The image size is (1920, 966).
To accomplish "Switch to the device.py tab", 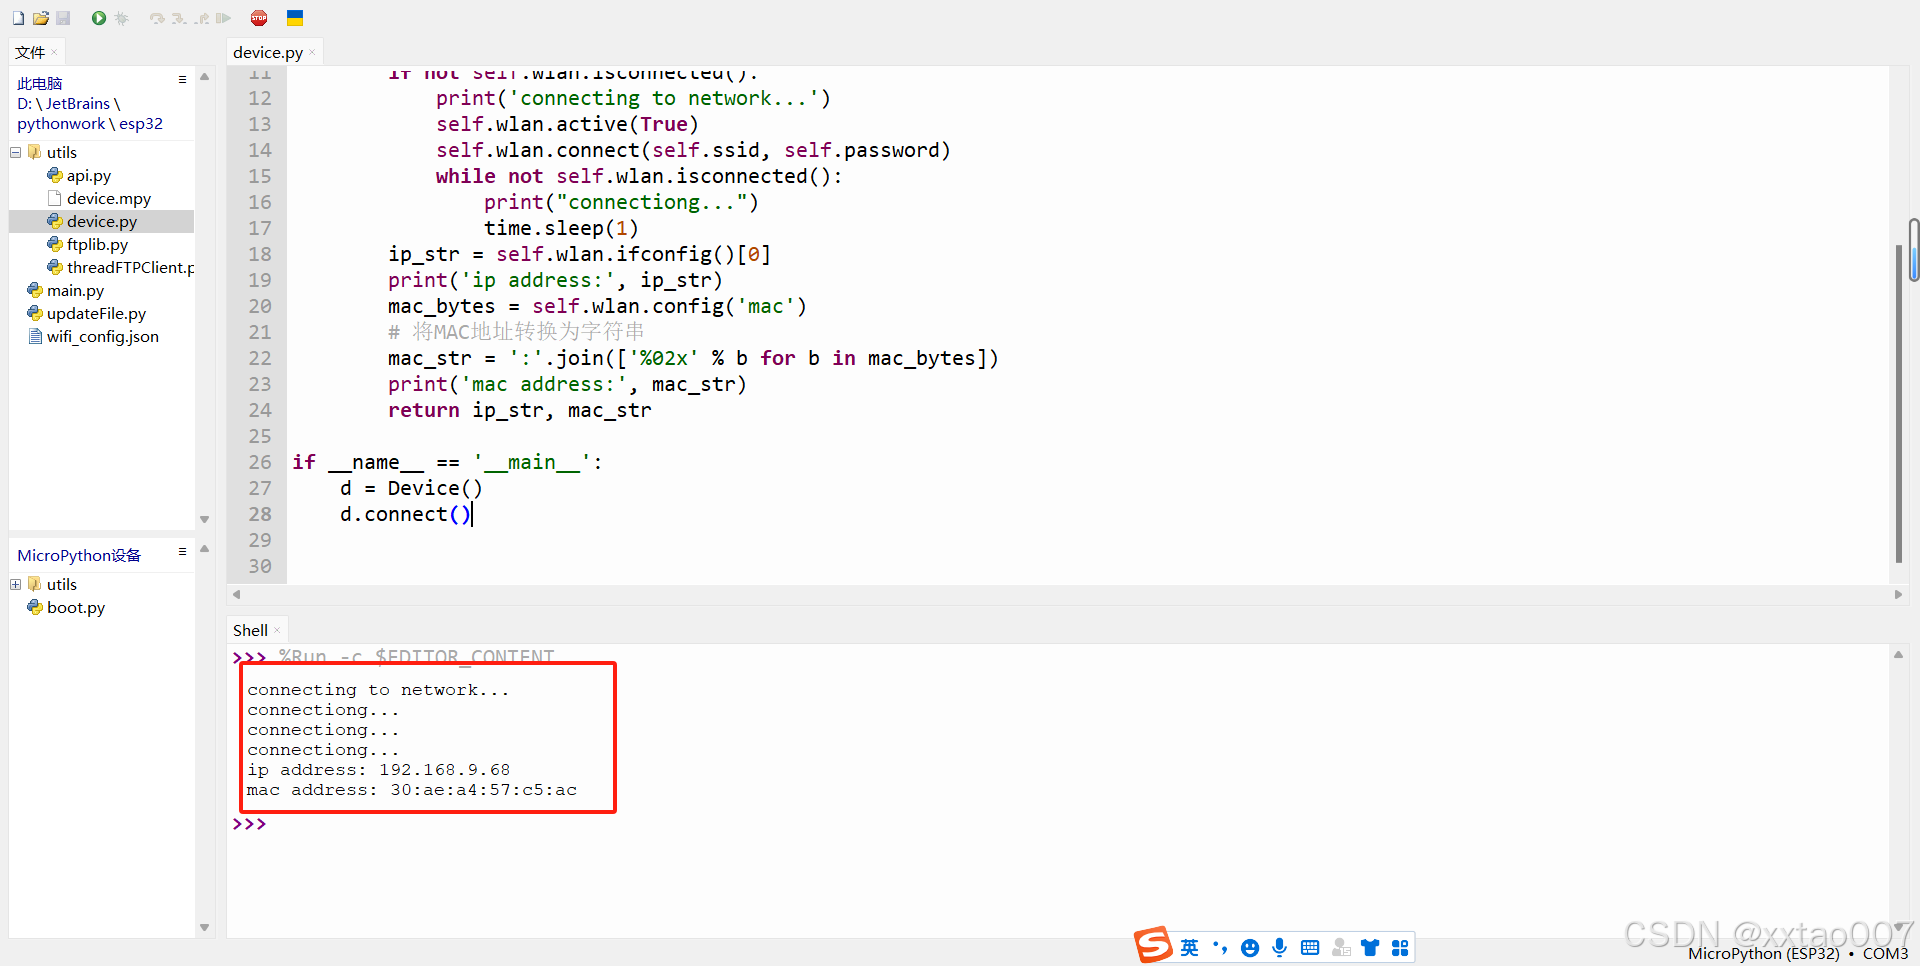I will pos(266,51).
